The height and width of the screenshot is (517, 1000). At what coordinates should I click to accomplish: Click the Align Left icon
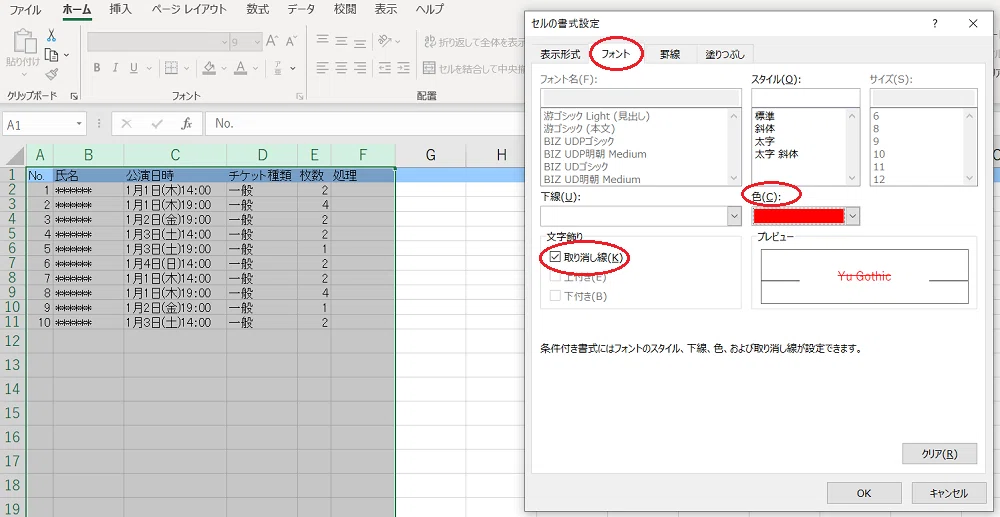pyautogui.click(x=323, y=68)
